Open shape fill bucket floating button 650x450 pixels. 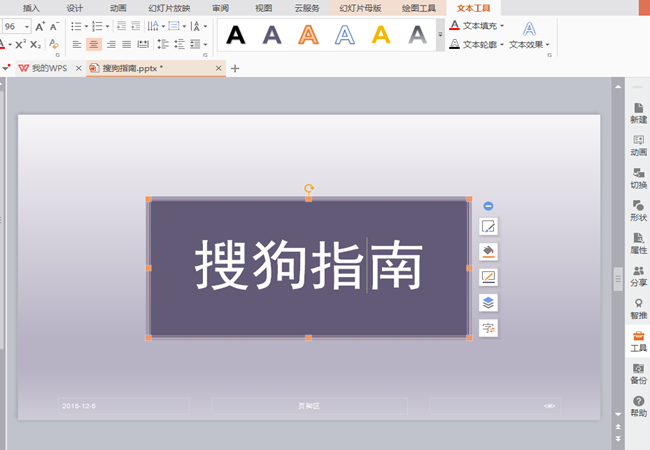(488, 252)
